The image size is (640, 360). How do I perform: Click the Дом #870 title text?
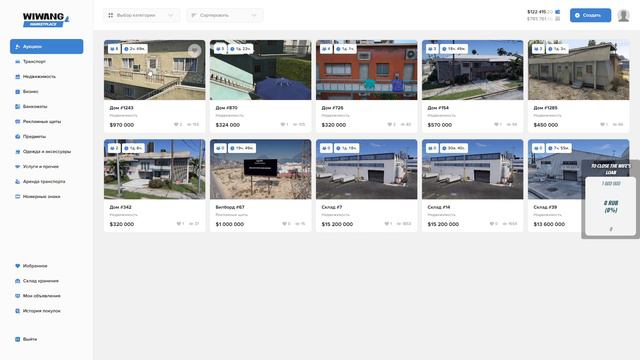click(226, 108)
